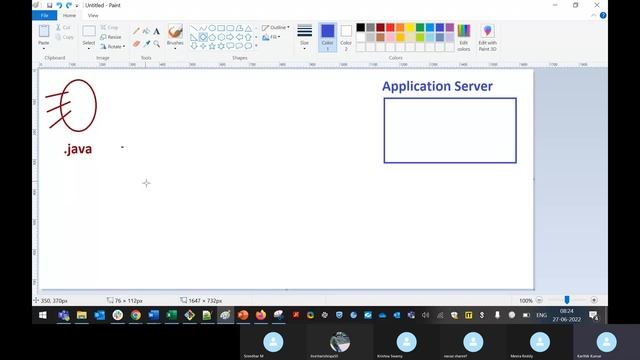Image resolution: width=640 pixels, height=360 pixels.
Task: Switch to the Home tab
Action: click(x=69, y=16)
